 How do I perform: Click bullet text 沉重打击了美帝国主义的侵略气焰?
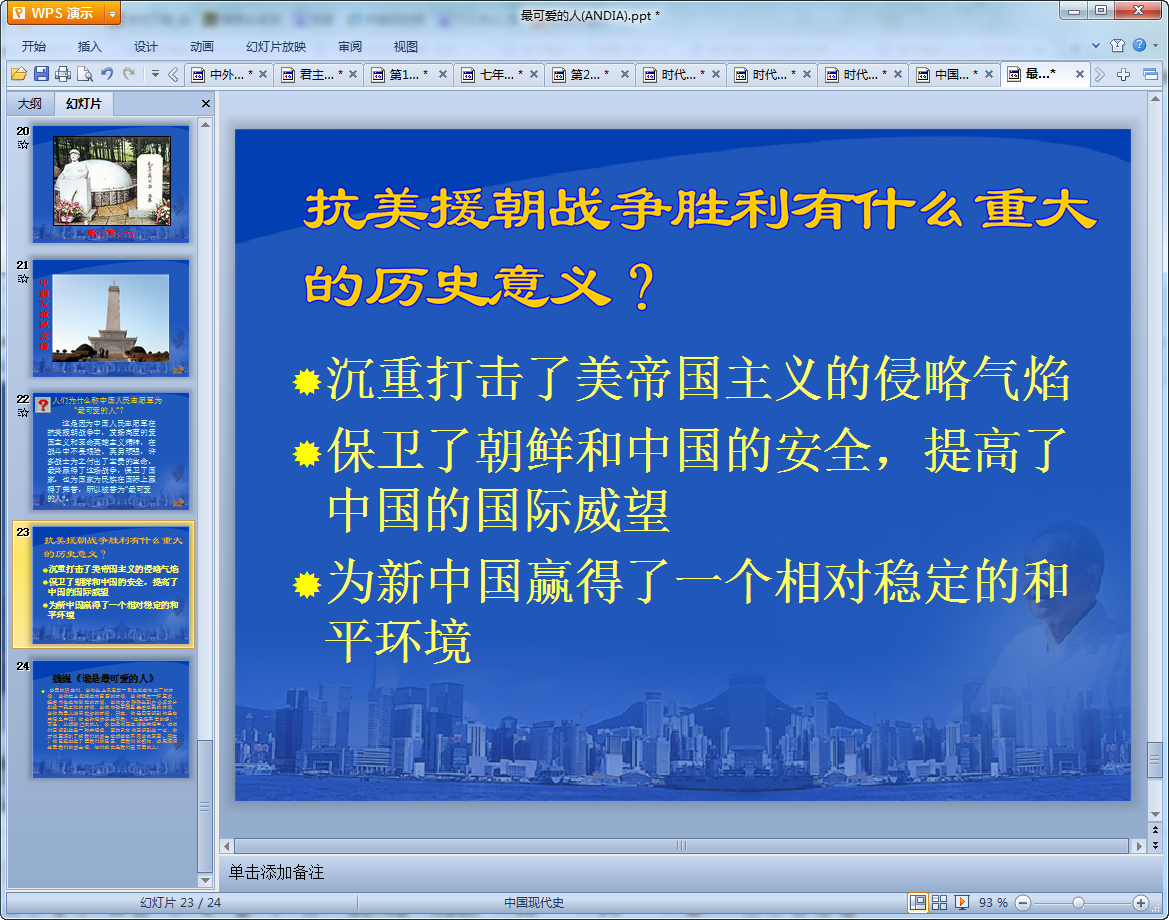699,379
